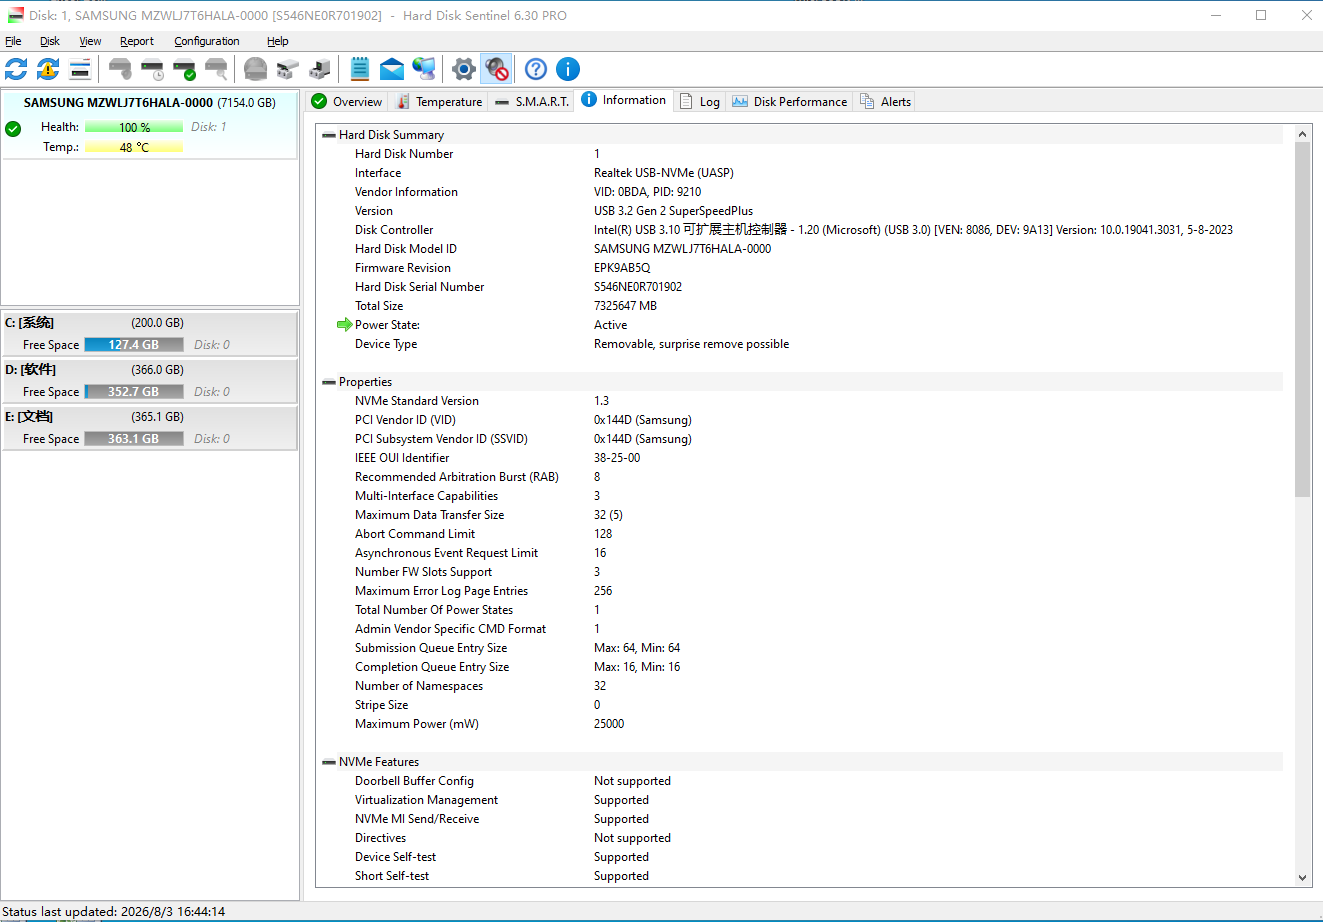Click C: free space bar 127.4 GB
Viewport: 1323px width, 922px height.
[x=134, y=344]
